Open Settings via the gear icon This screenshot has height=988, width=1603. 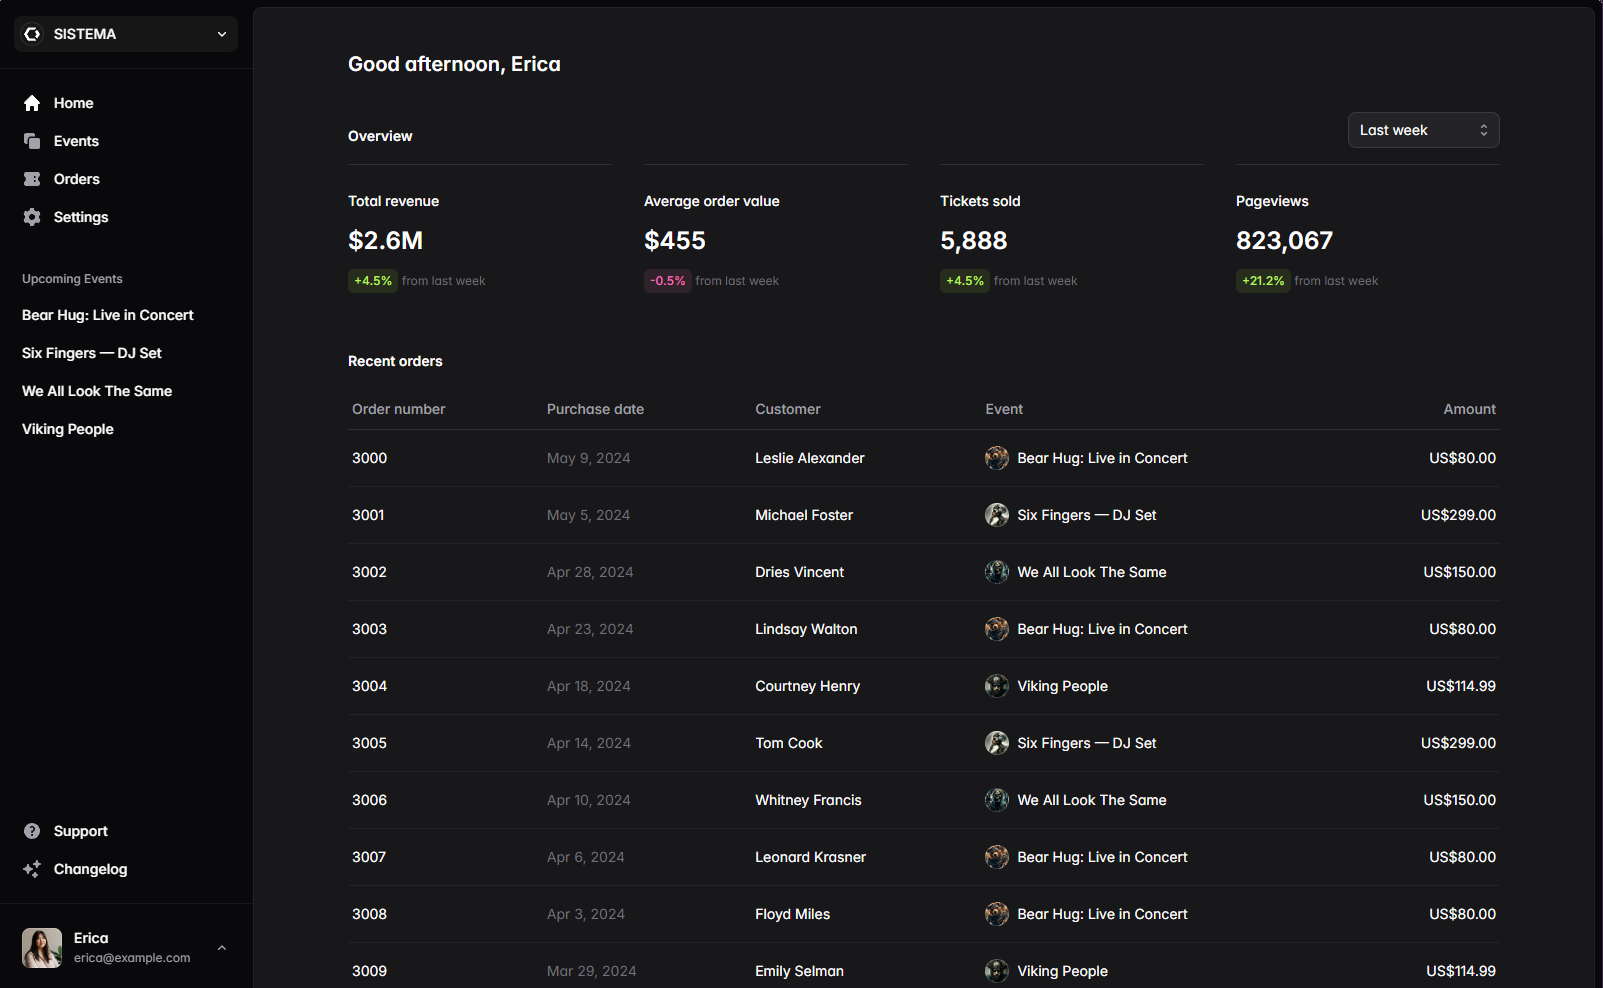coord(32,217)
